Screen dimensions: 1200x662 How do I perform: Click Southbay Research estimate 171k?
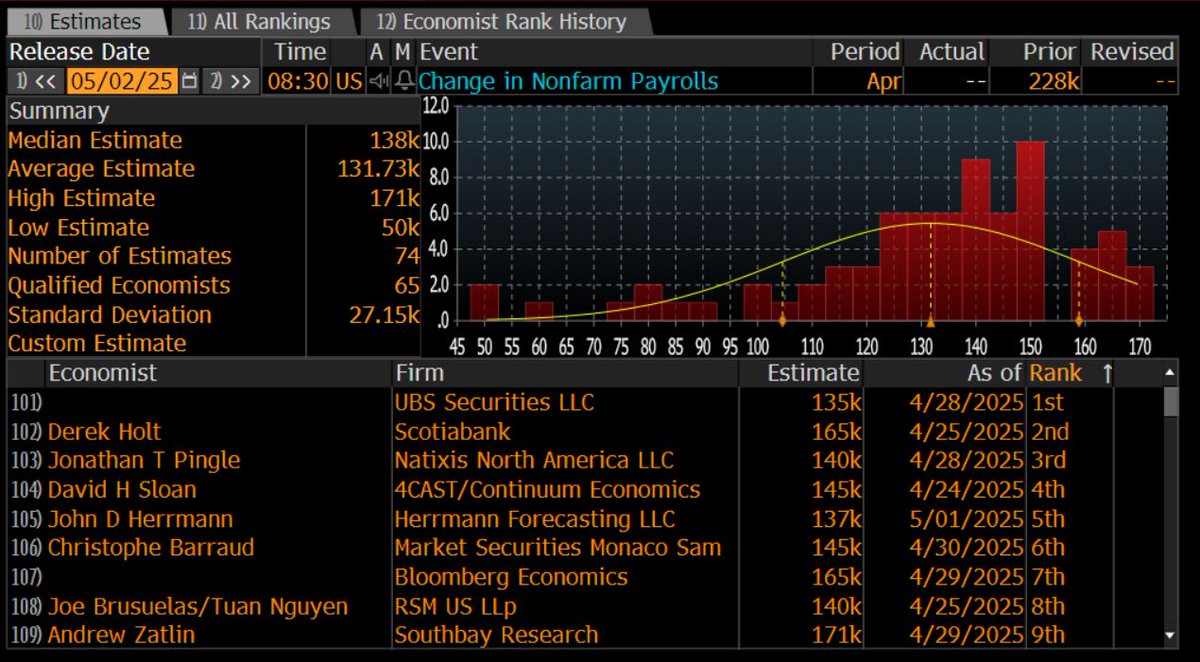click(836, 635)
